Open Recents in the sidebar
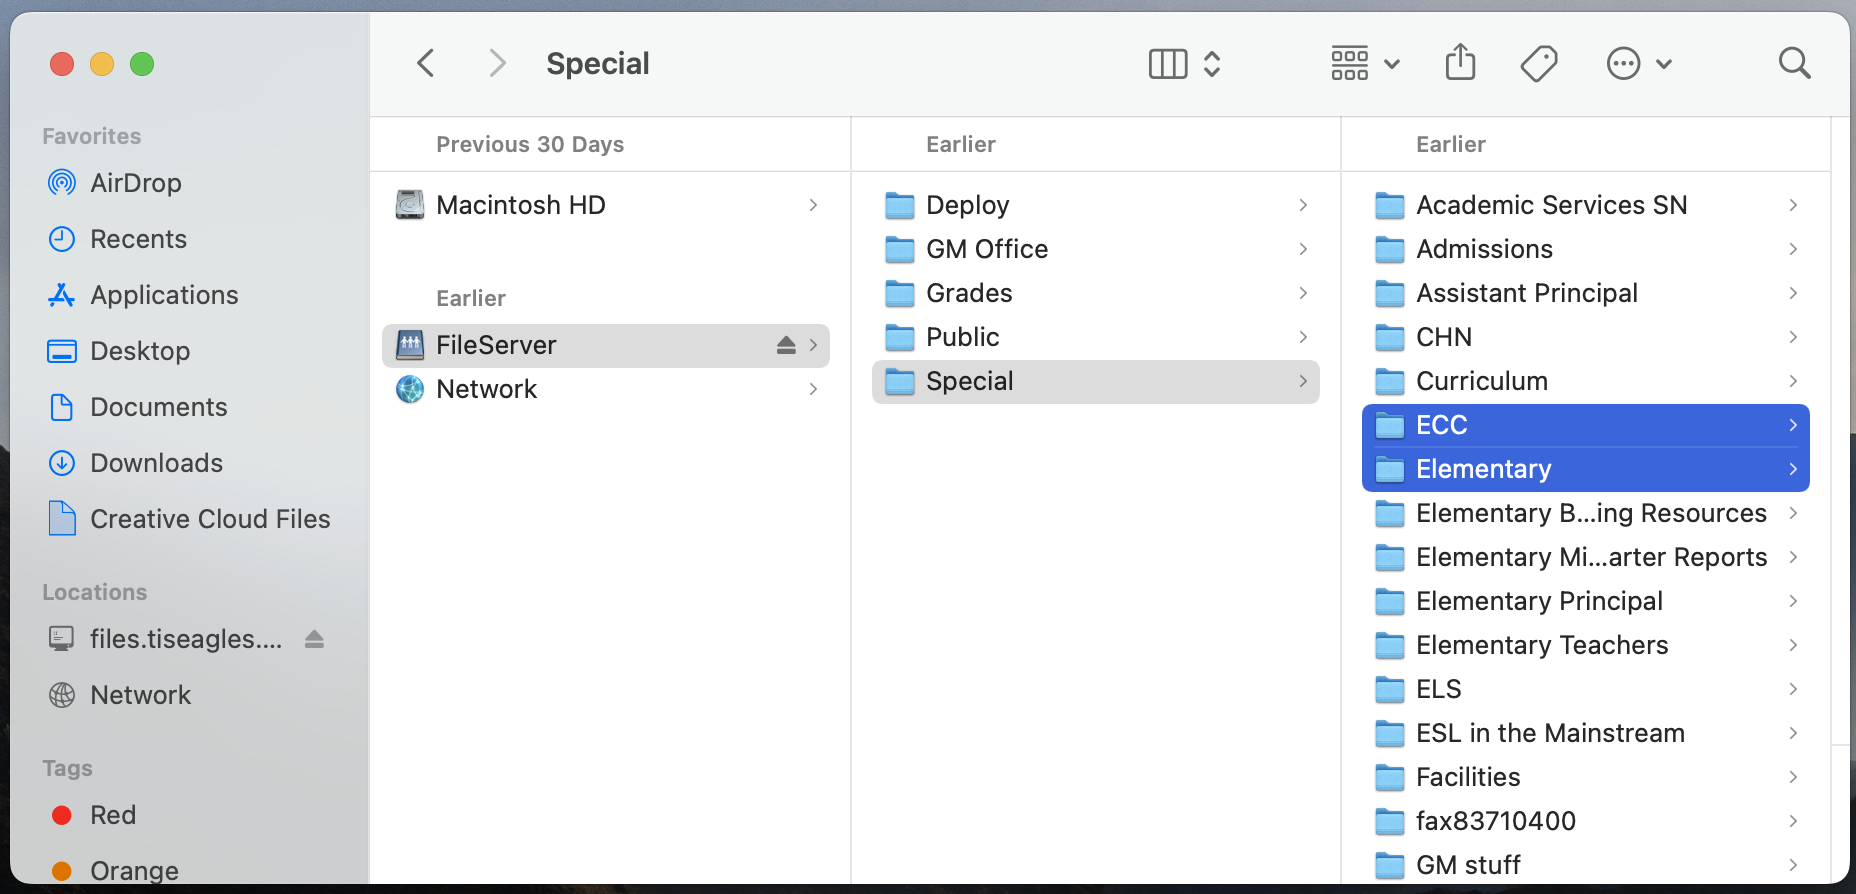The height and width of the screenshot is (894, 1856). coord(138,239)
